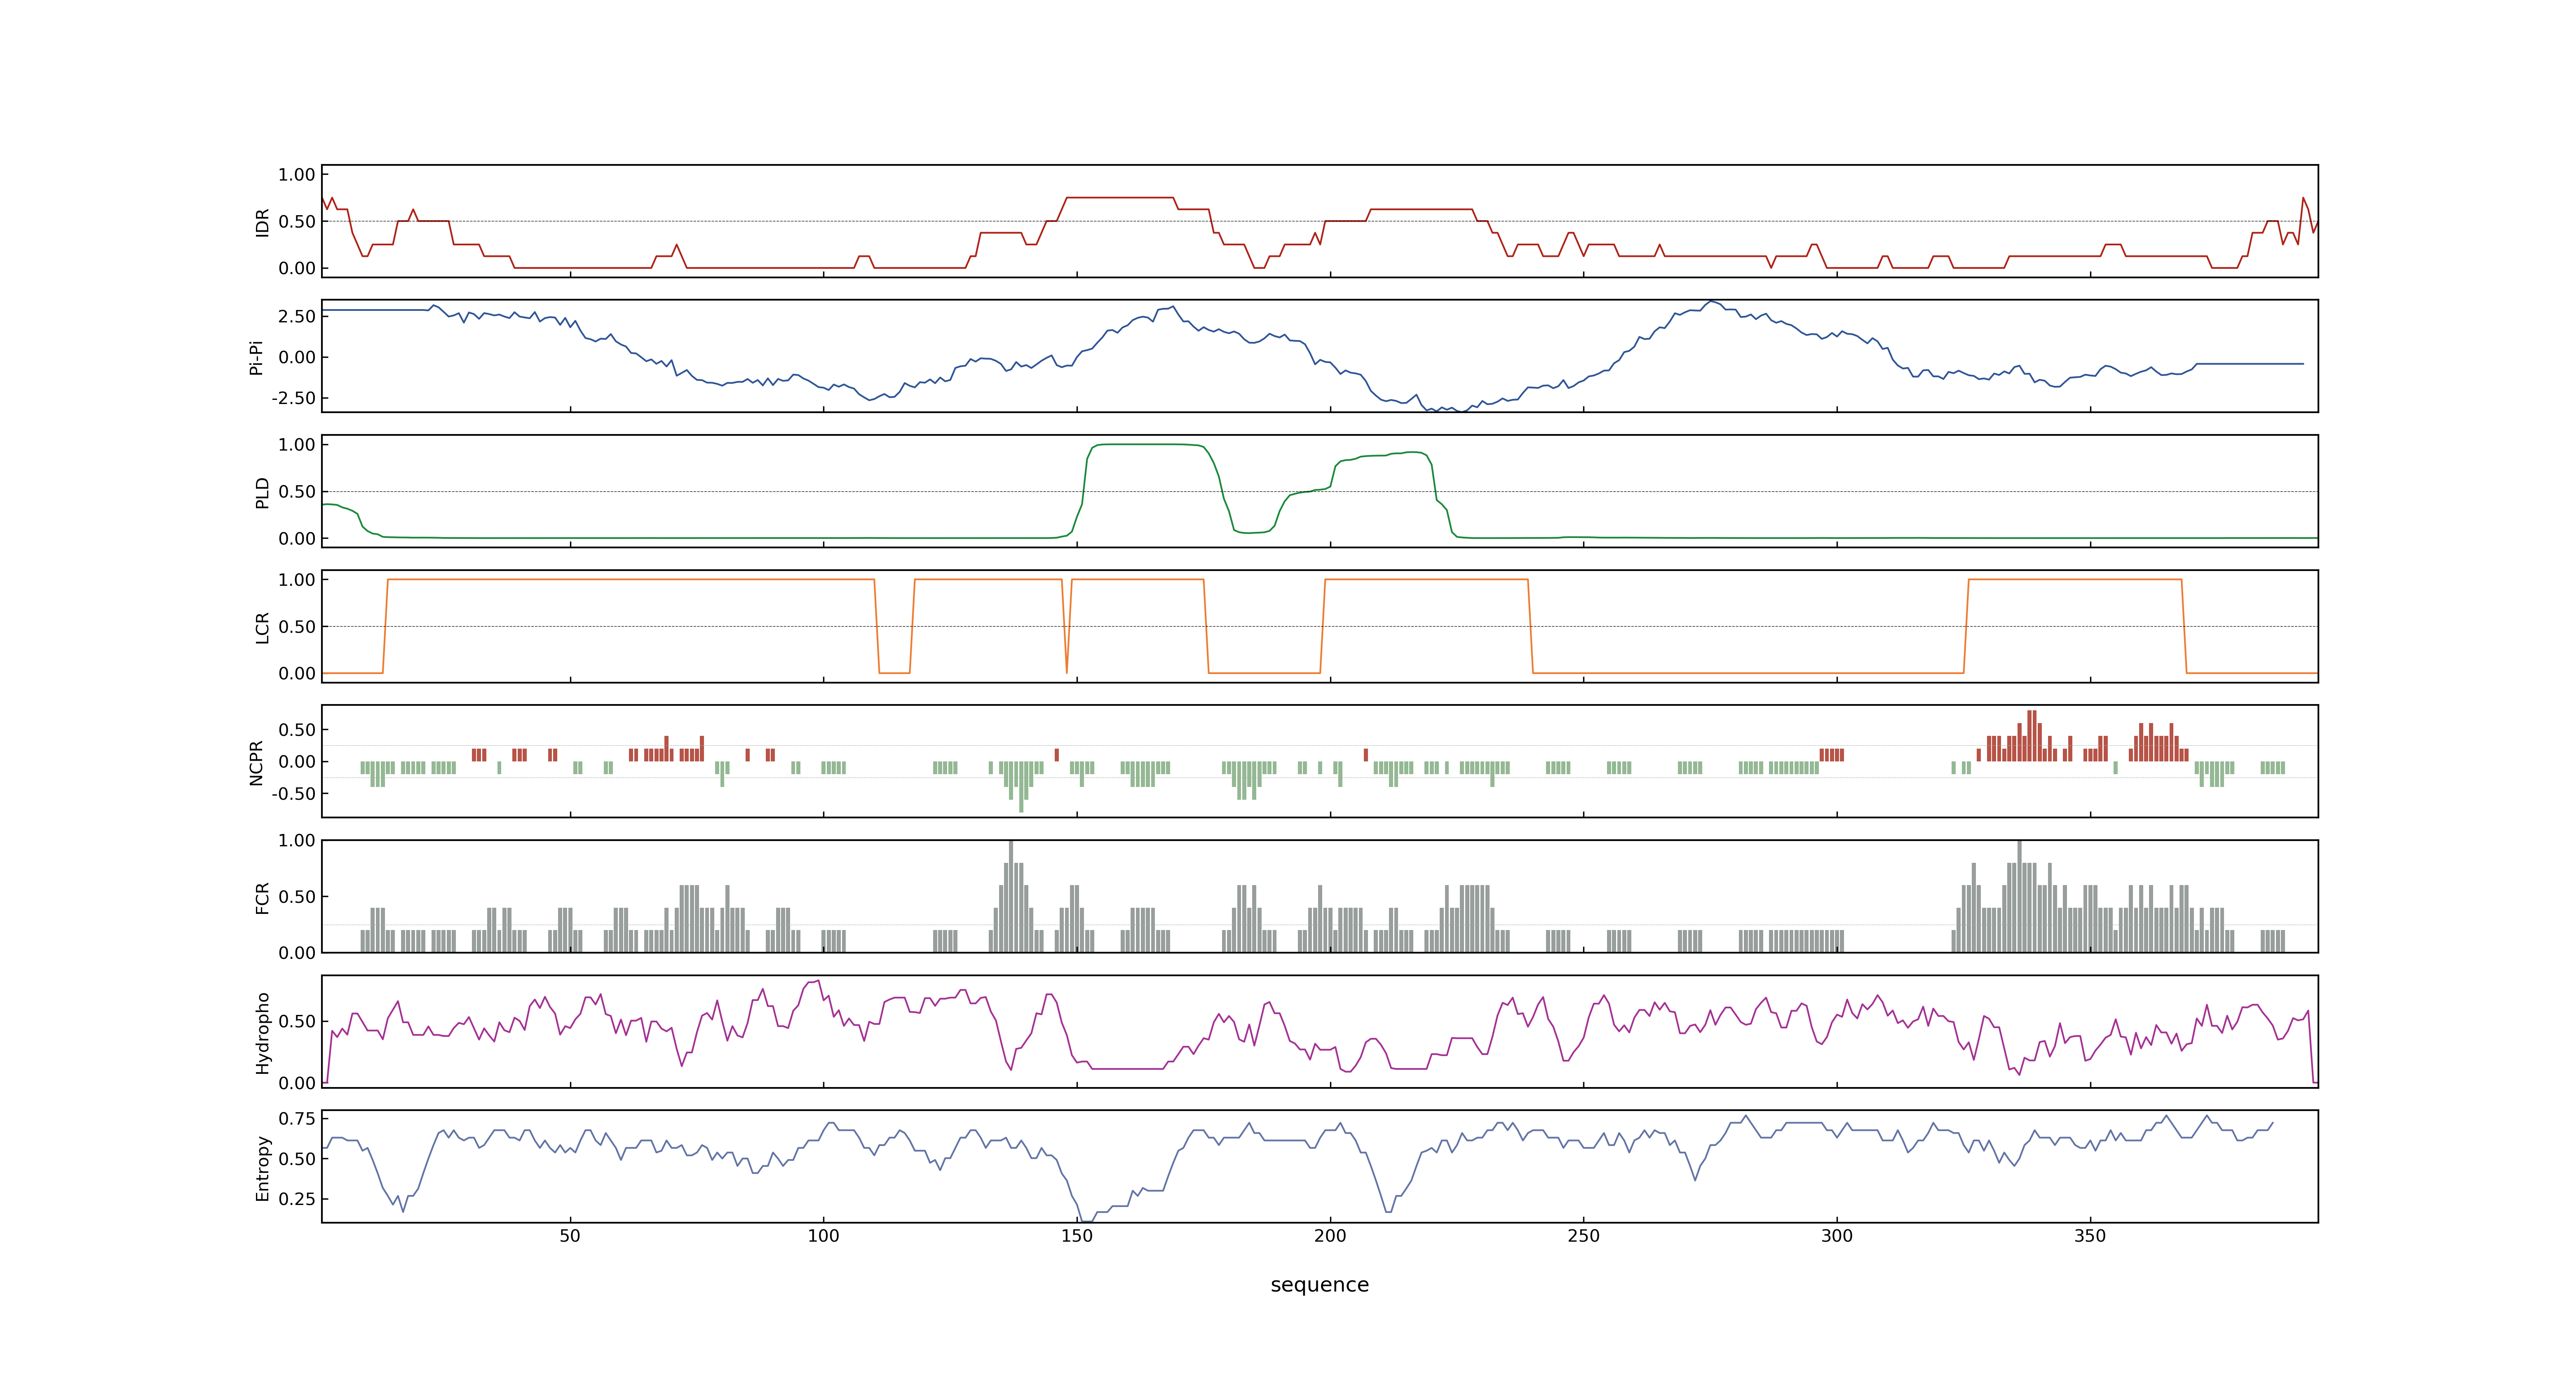The height and width of the screenshot is (1374, 2576).
Task: Click the red IDR plateau near residue 160
Action: pos(1120,198)
